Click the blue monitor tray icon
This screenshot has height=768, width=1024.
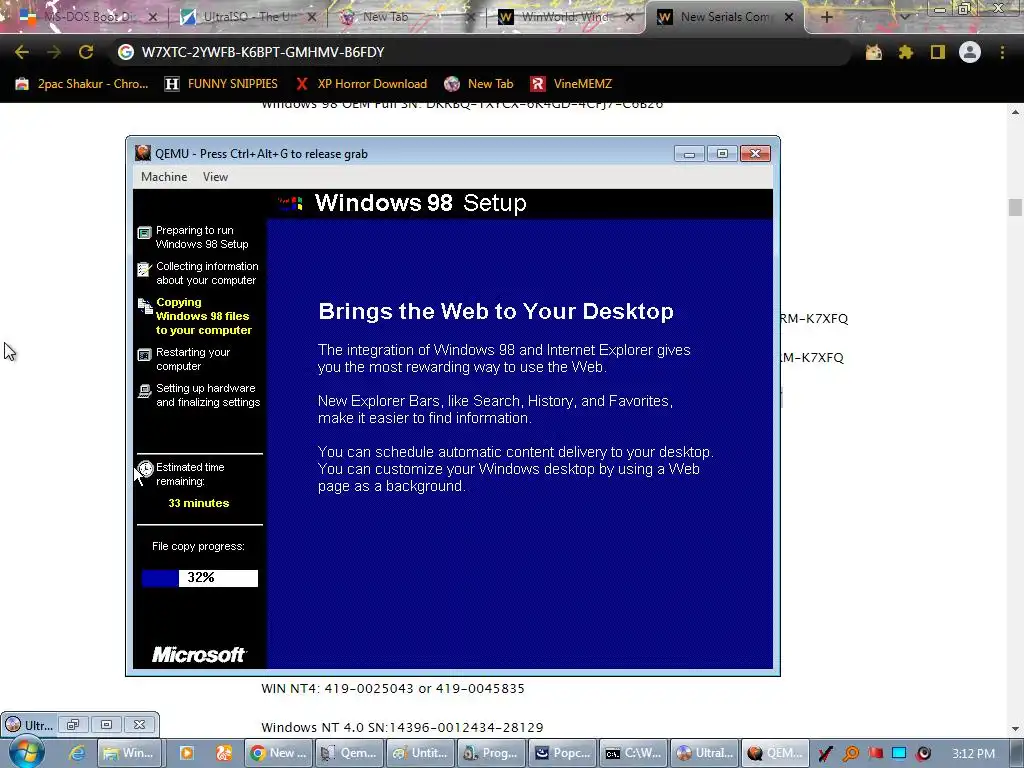[x=899, y=754]
